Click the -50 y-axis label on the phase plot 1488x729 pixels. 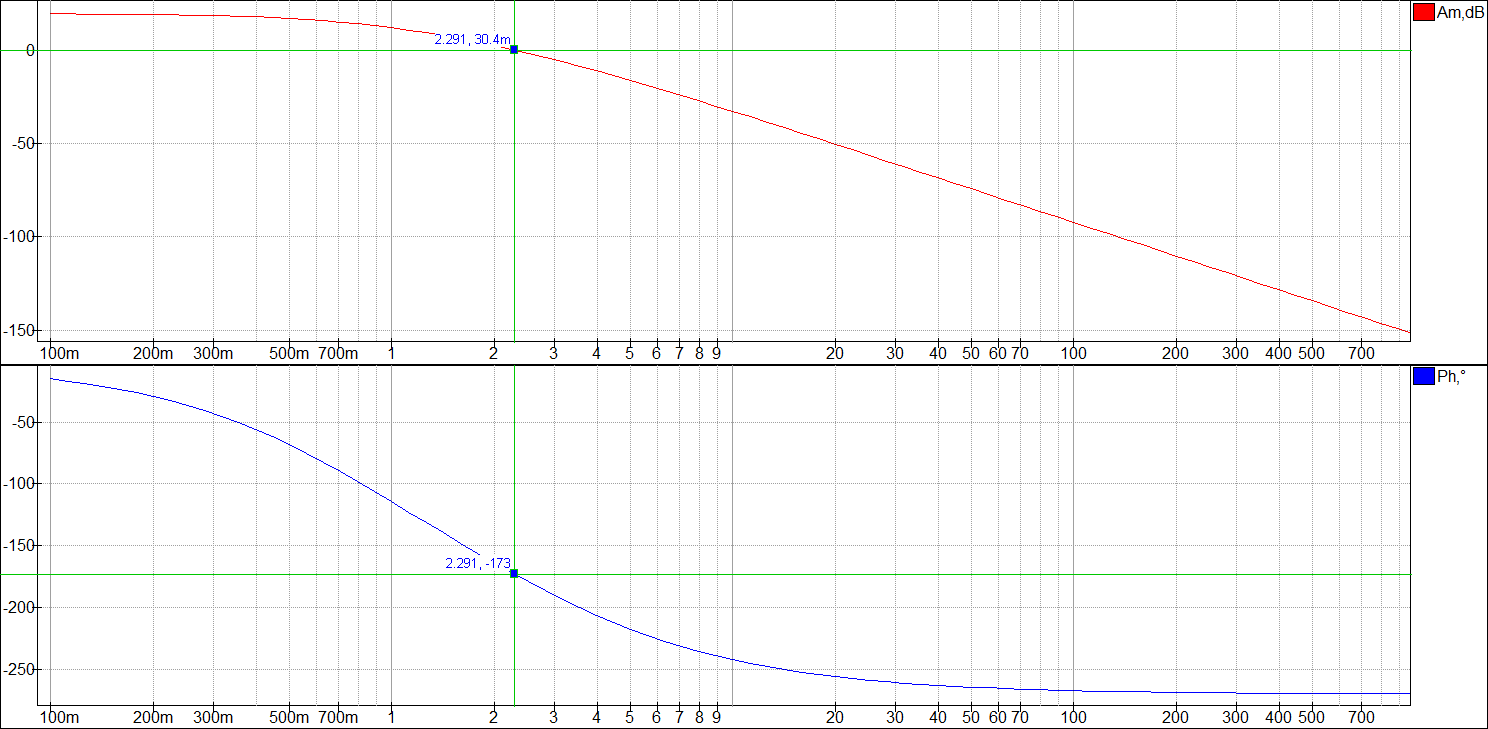(x=23, y=421)
